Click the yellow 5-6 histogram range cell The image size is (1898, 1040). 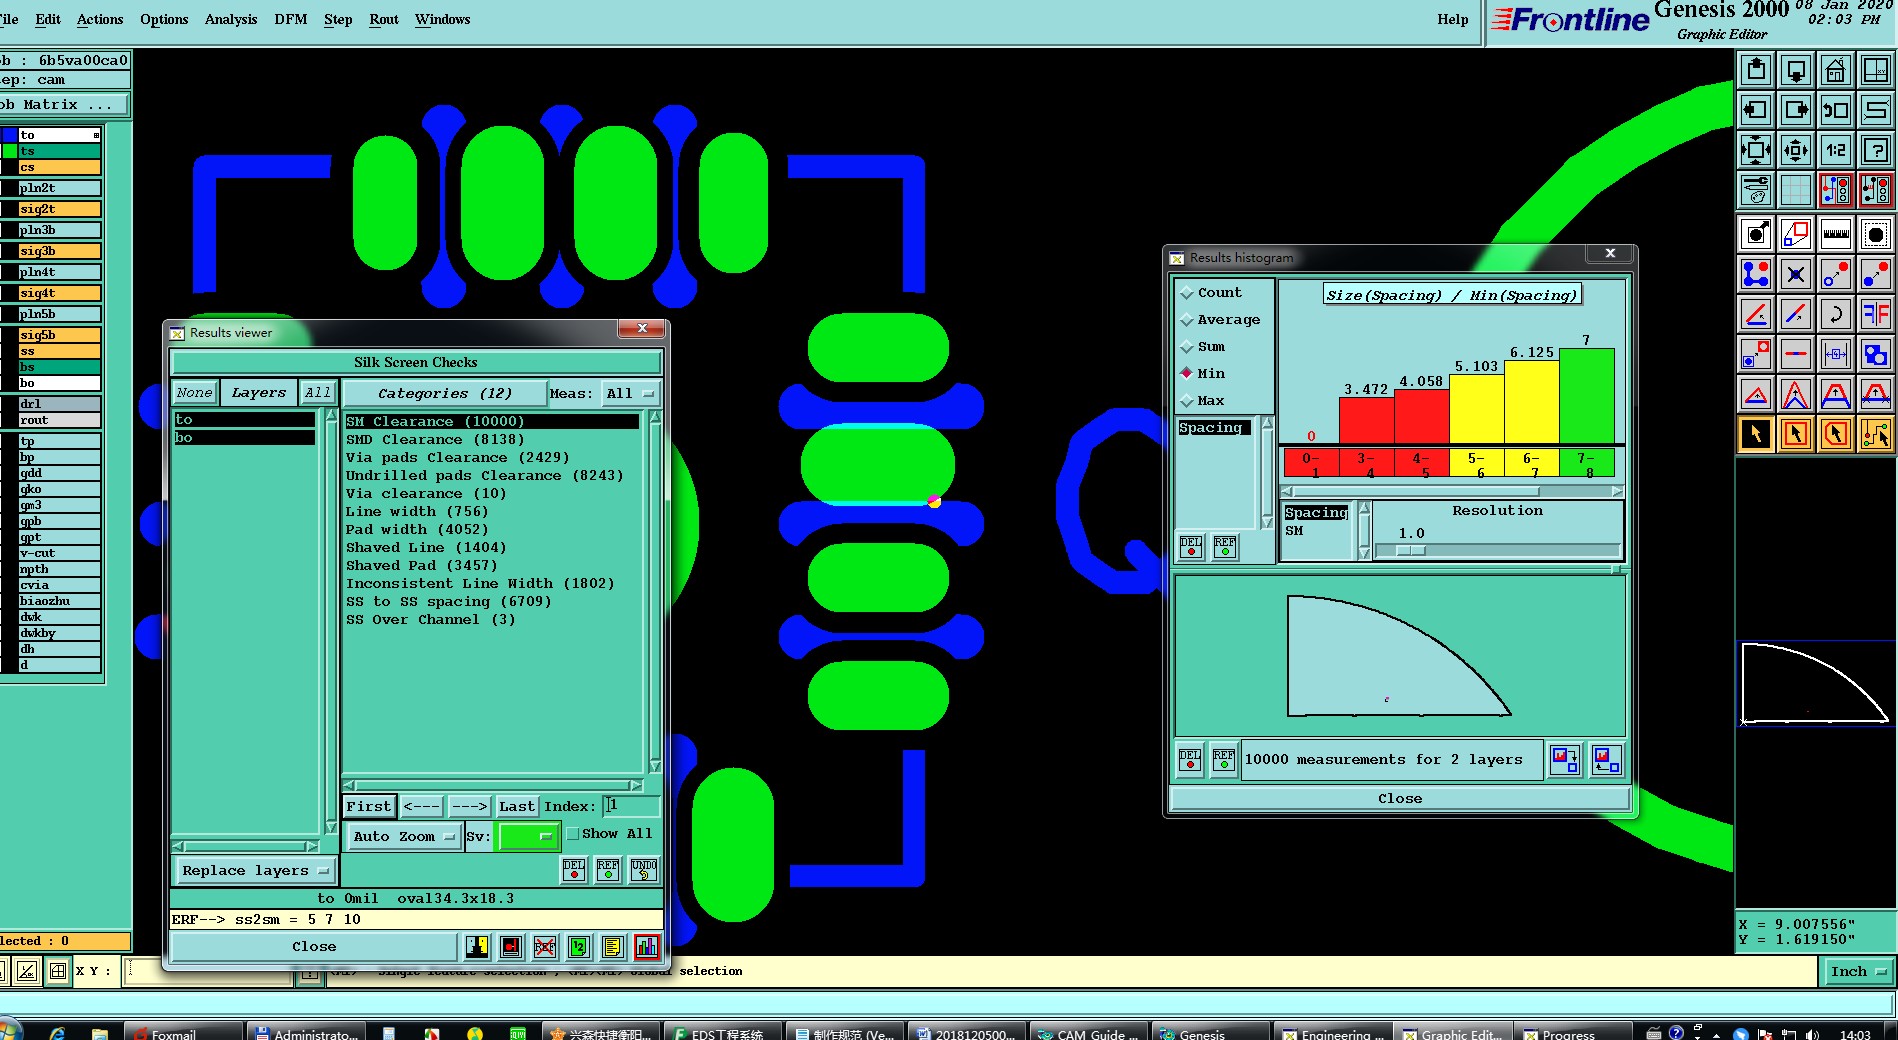tap(1477, 464)
